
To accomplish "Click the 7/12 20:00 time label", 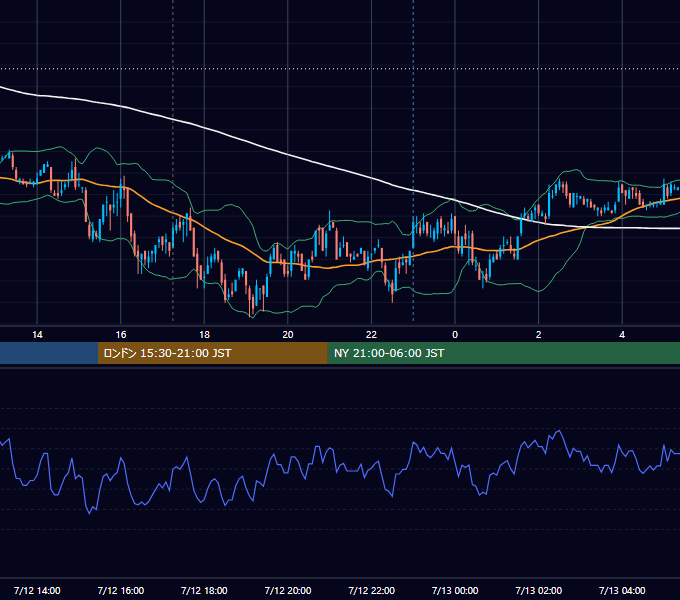I will [288, 590].
